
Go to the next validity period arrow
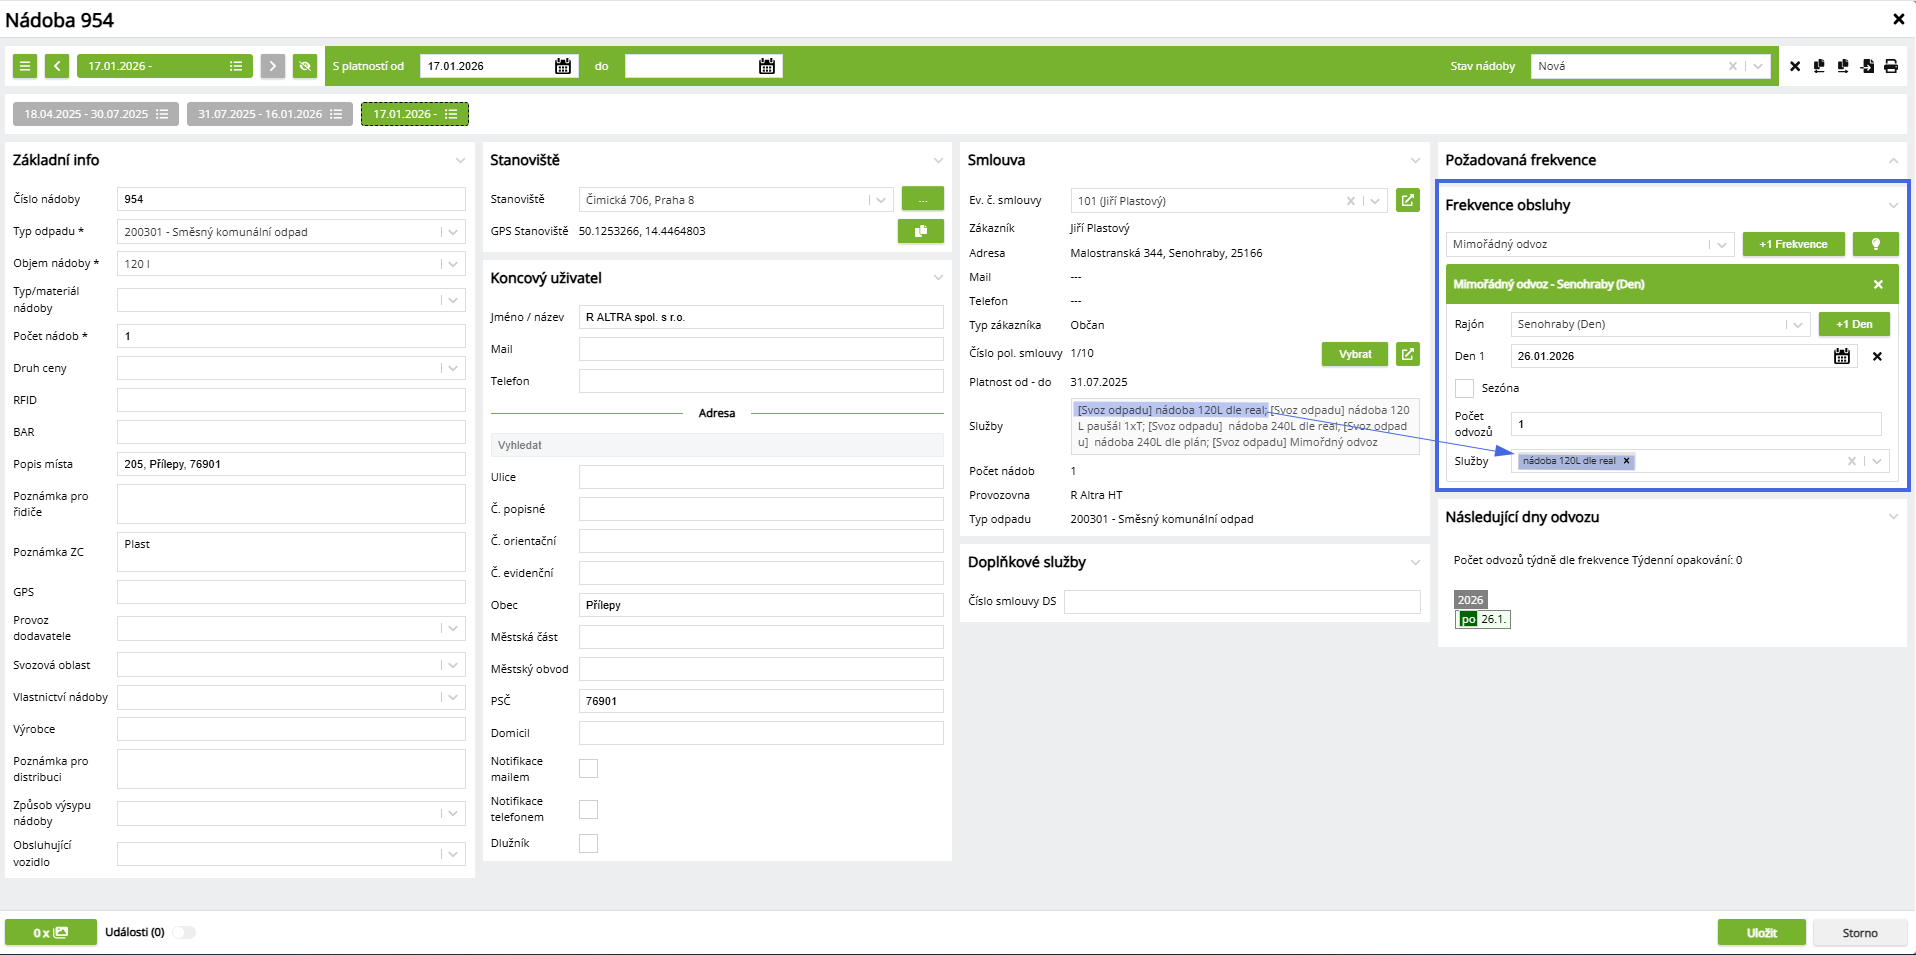point(273,66)
